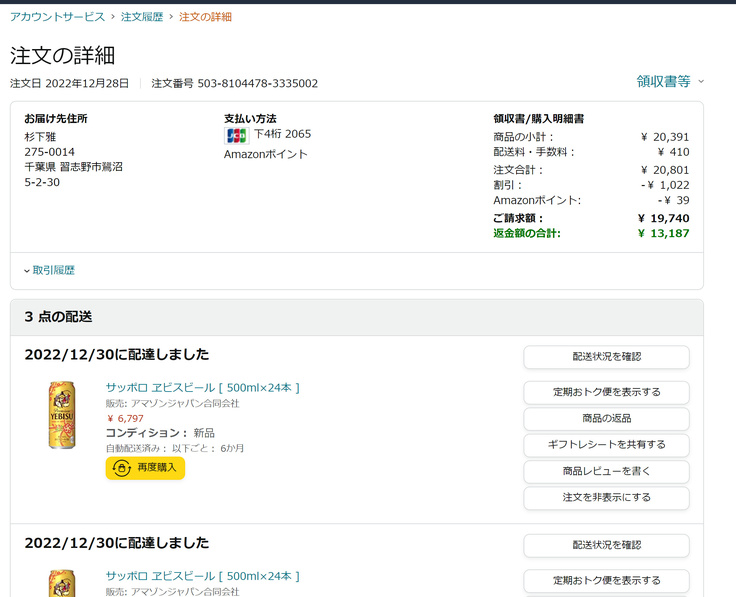Screen dimensions: 736x597
Task: Open 注文履歴 breadcrumb link
Action: pyautogui.click(x=144, y=17)
